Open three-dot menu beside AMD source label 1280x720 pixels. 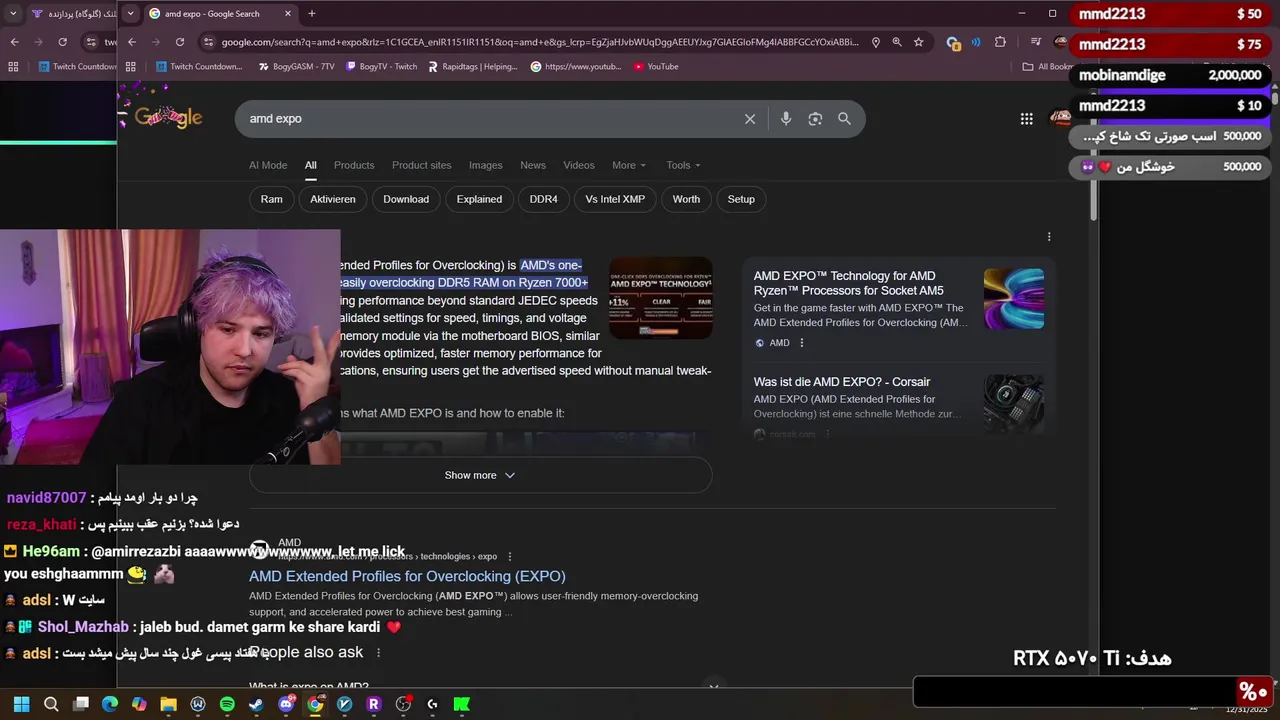[801, 343]
